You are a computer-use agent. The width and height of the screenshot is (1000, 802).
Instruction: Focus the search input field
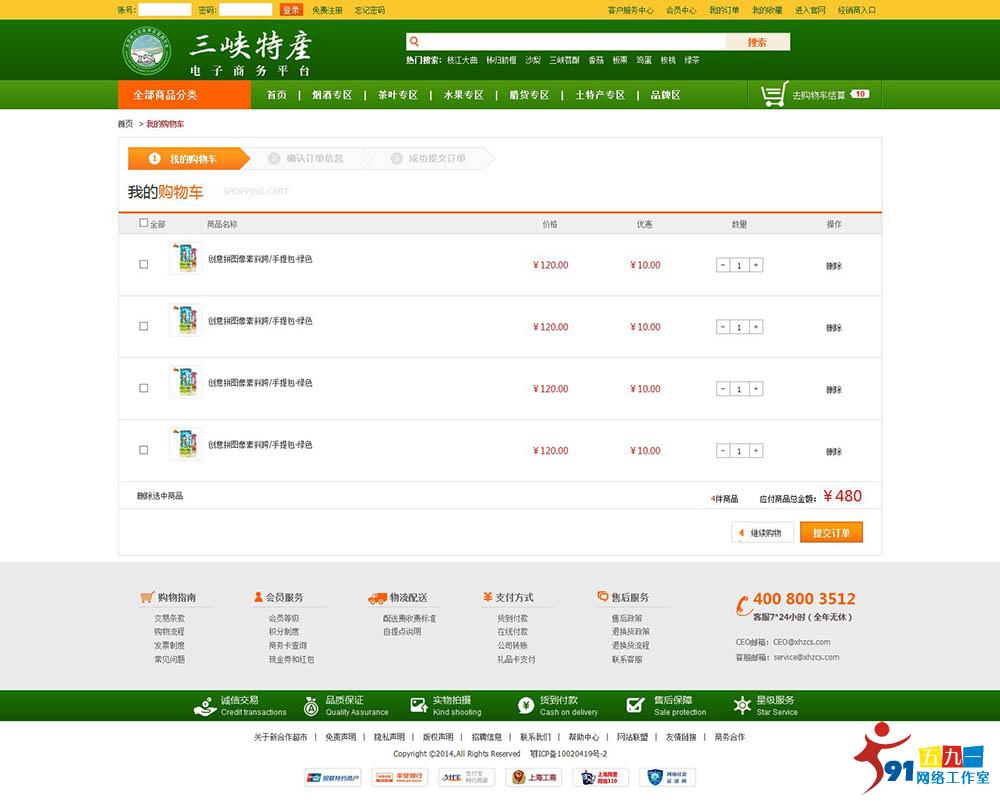(x=570, y=42)
